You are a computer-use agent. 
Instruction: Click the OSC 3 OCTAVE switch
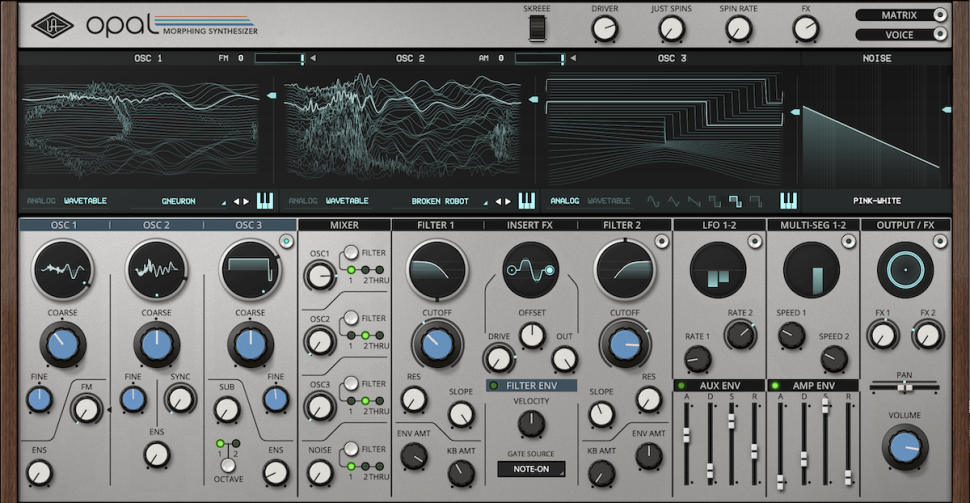coord(228,465)
